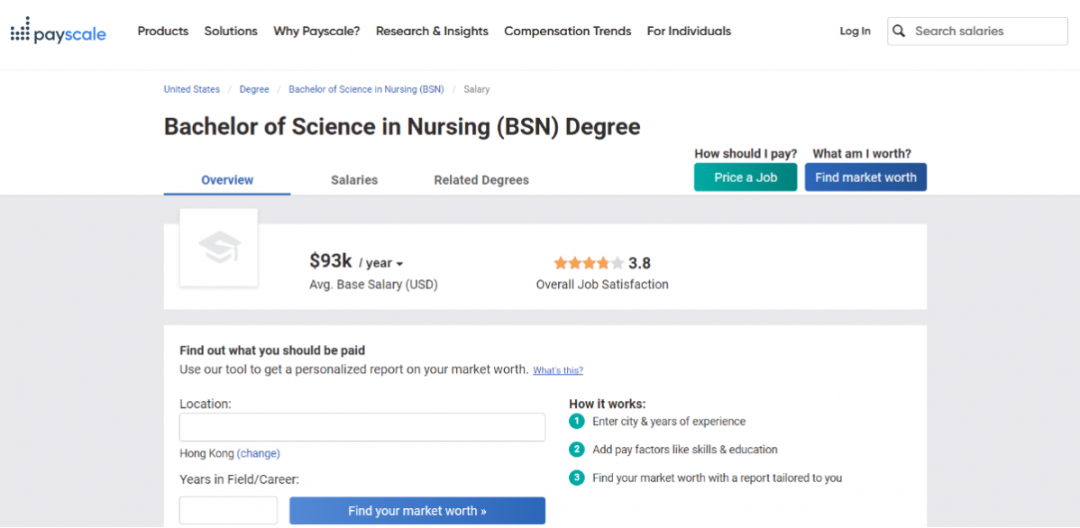Click the $93k average salary value

331,261
